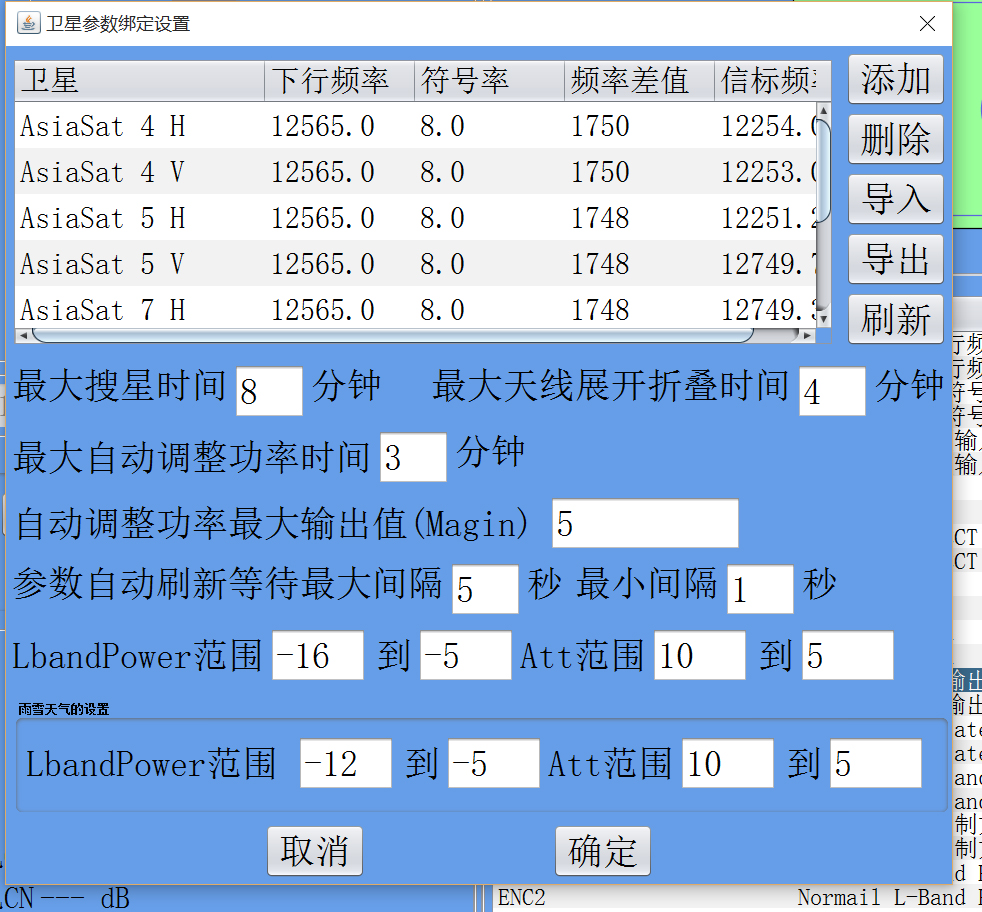Viewport: 982px width, 912px height.
Task: Click the 导入 button
Action: [896, 199]
